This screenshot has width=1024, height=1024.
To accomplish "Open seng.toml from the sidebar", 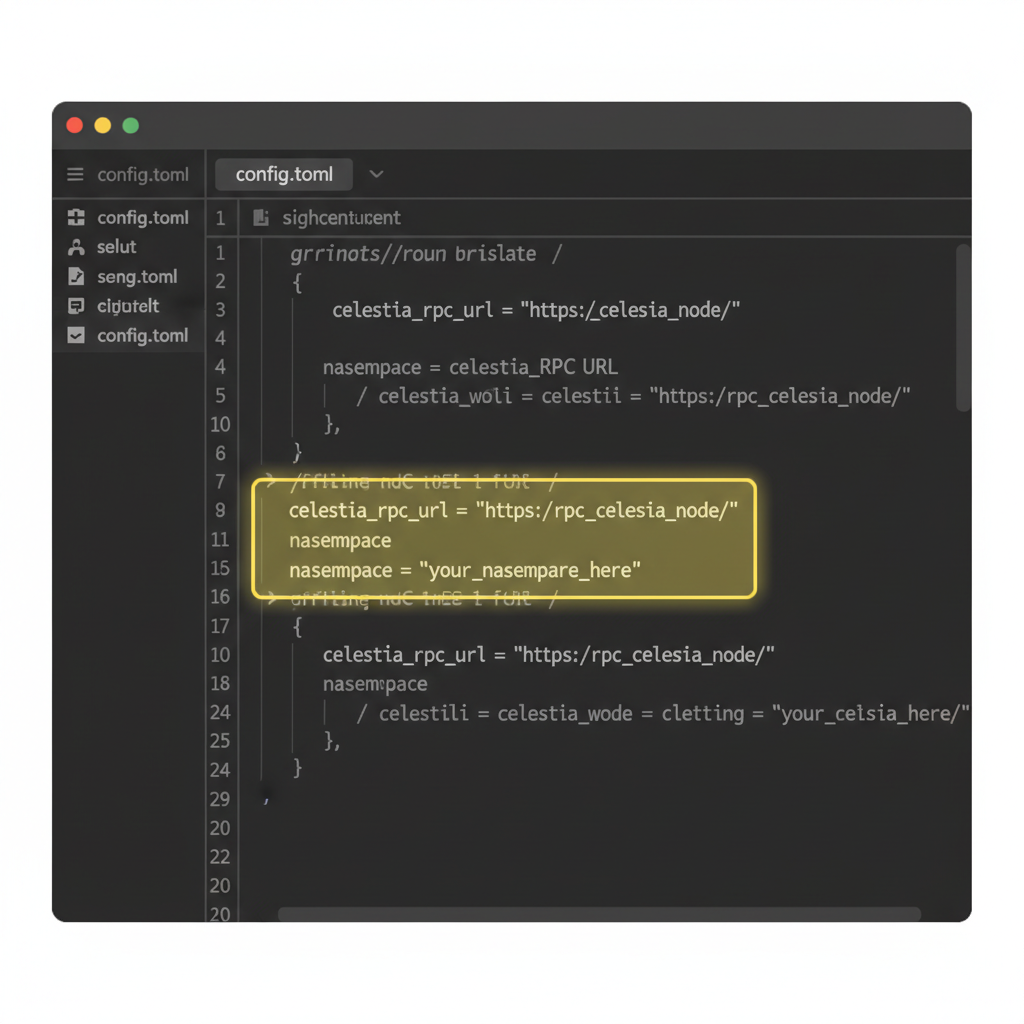I will (136, 277).
